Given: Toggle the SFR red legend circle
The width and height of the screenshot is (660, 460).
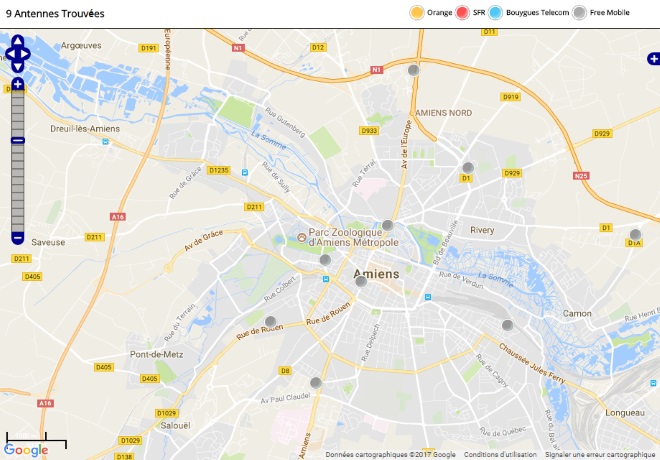Looking at the screenshot, I should (462, 13).
